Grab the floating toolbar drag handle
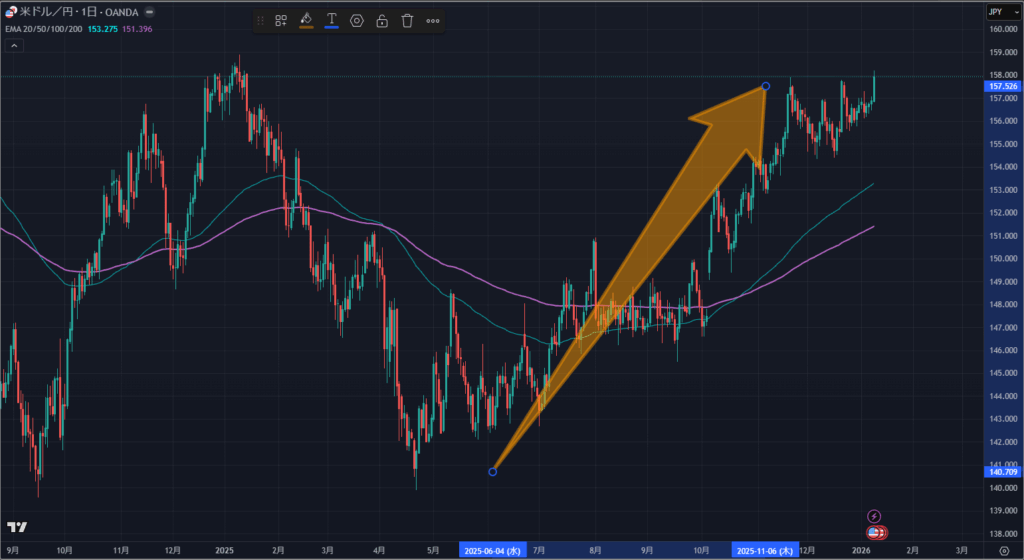The height and width of the screenshot is (560, 1024). (261, 20)
